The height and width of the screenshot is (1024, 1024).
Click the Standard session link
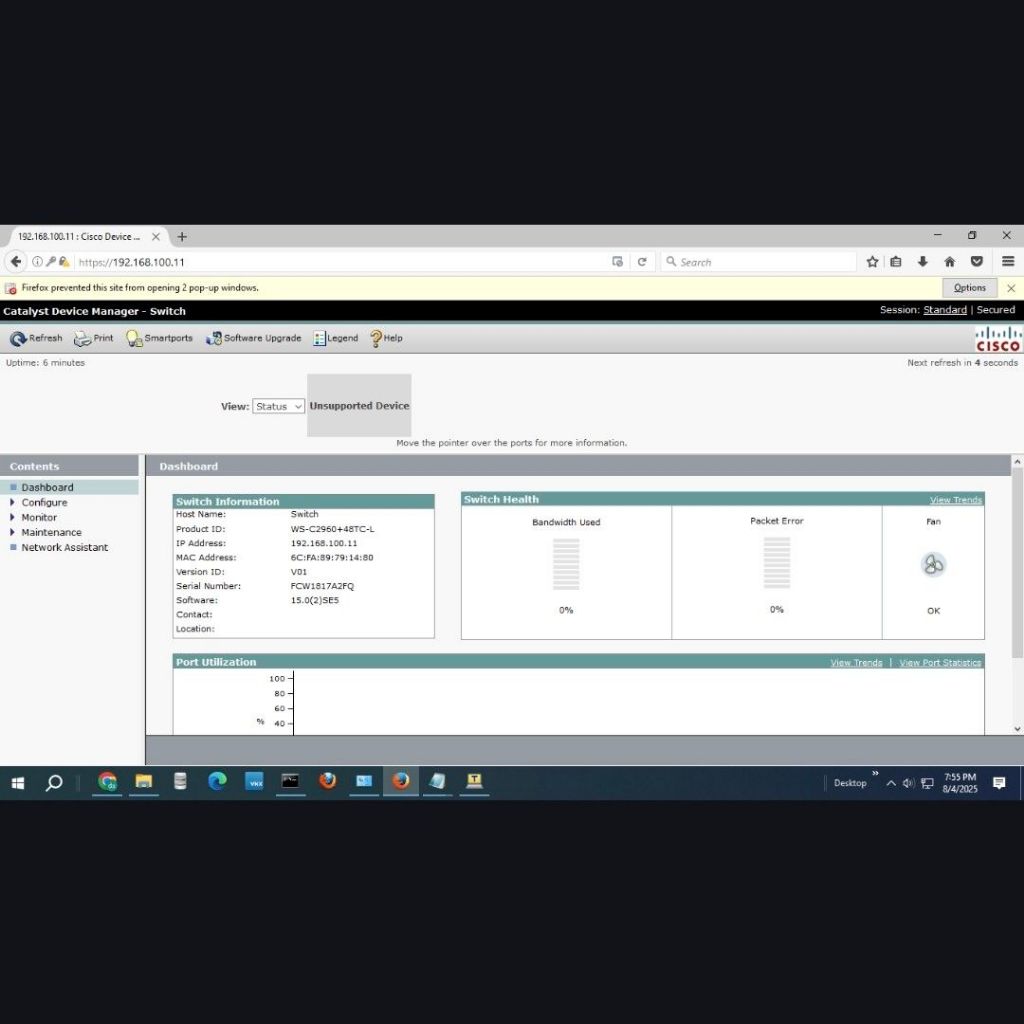(x=944, y=310)
